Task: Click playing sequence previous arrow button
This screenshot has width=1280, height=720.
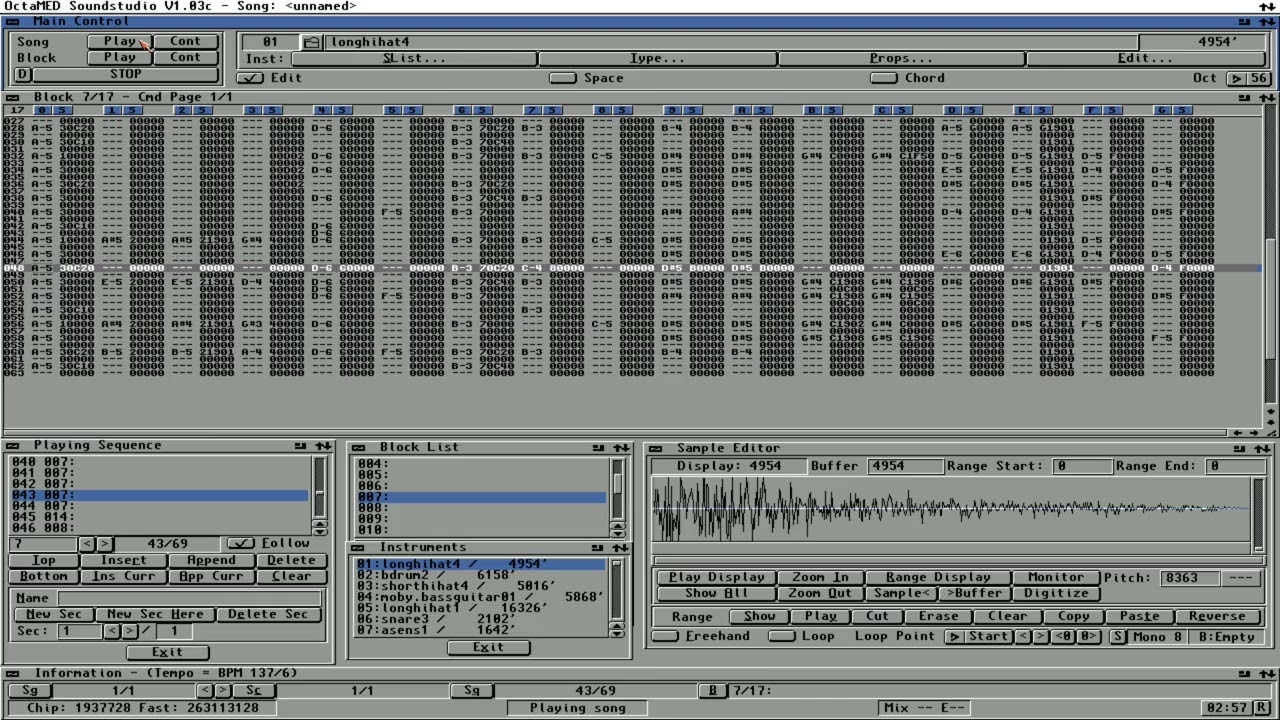Action: [x=87, y=544]
